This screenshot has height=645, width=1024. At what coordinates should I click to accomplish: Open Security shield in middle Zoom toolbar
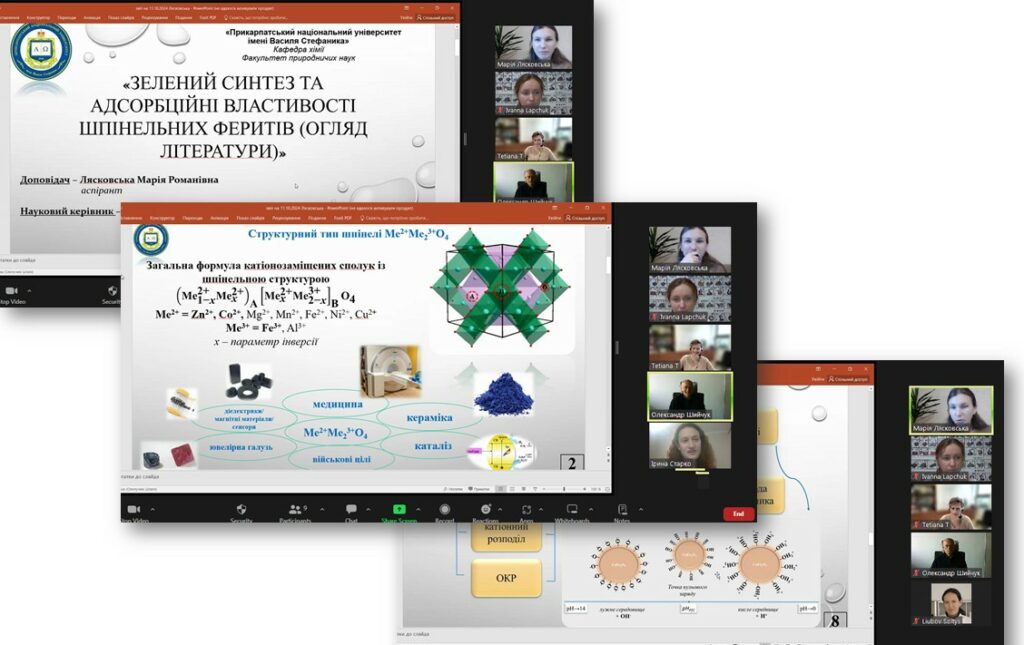[x=241, y=509]
